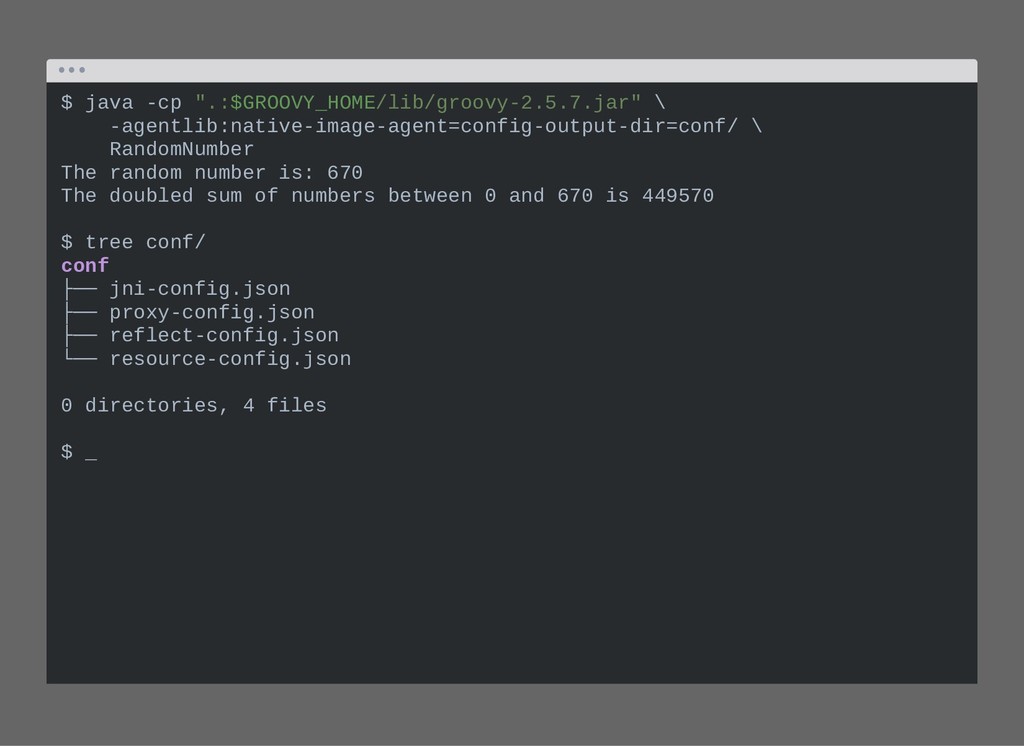Select reflect-config.json in the tree listing
Image resolution: width=1024 pixels, height=746 pixels.
224,336
